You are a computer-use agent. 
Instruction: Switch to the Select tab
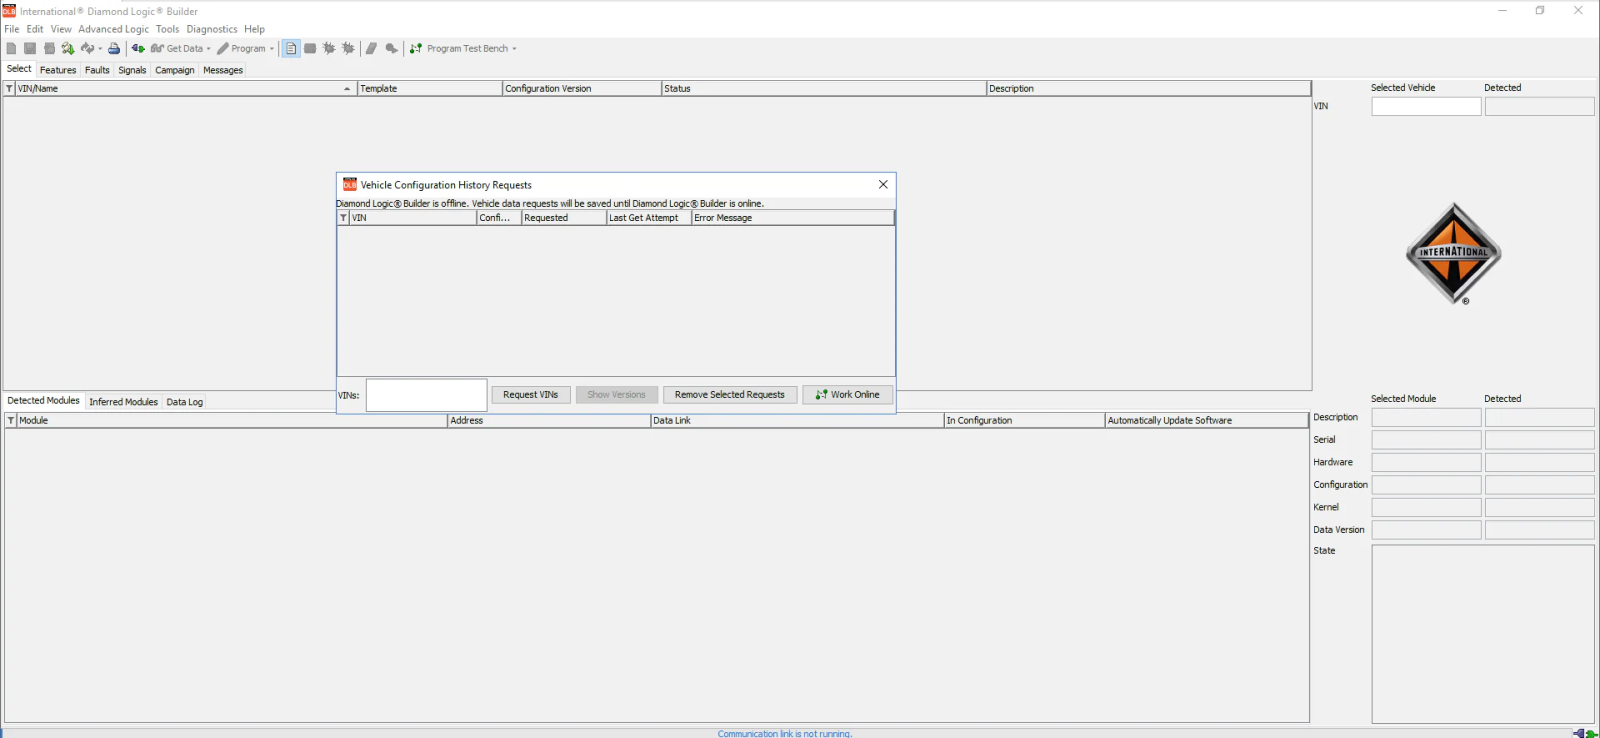19,69
